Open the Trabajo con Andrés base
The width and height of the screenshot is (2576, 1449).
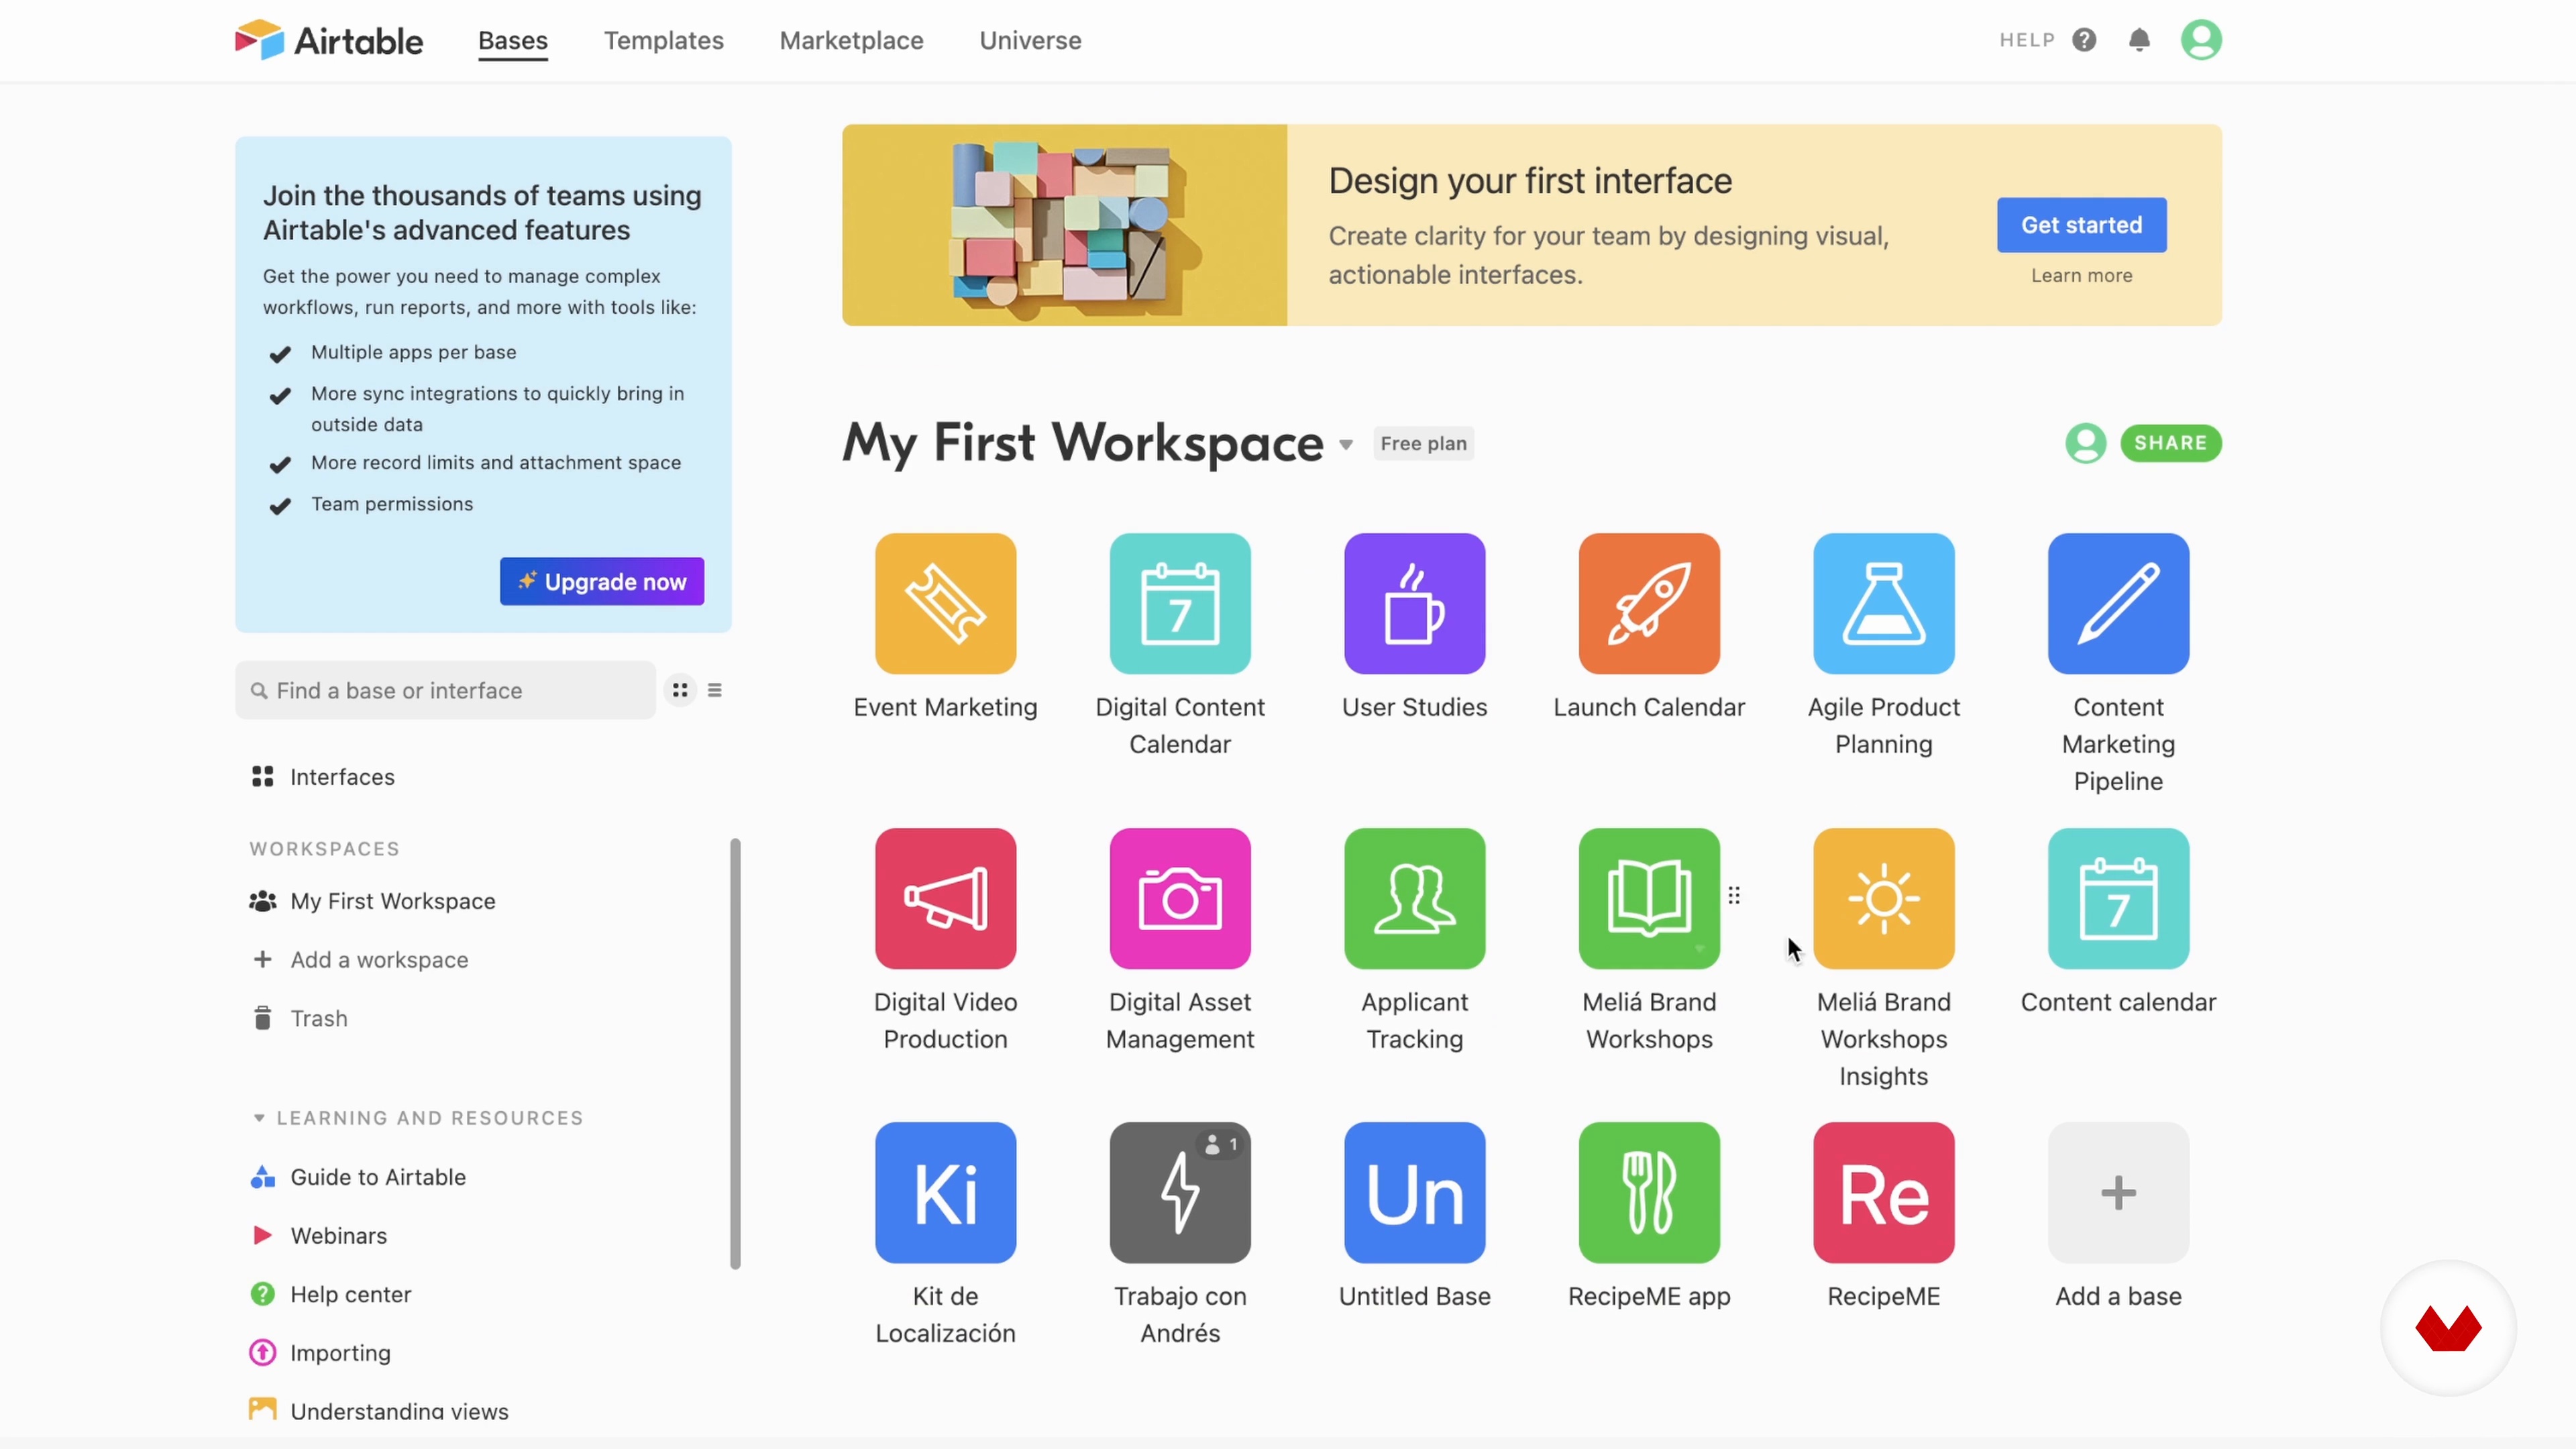click(1180, 1192)
